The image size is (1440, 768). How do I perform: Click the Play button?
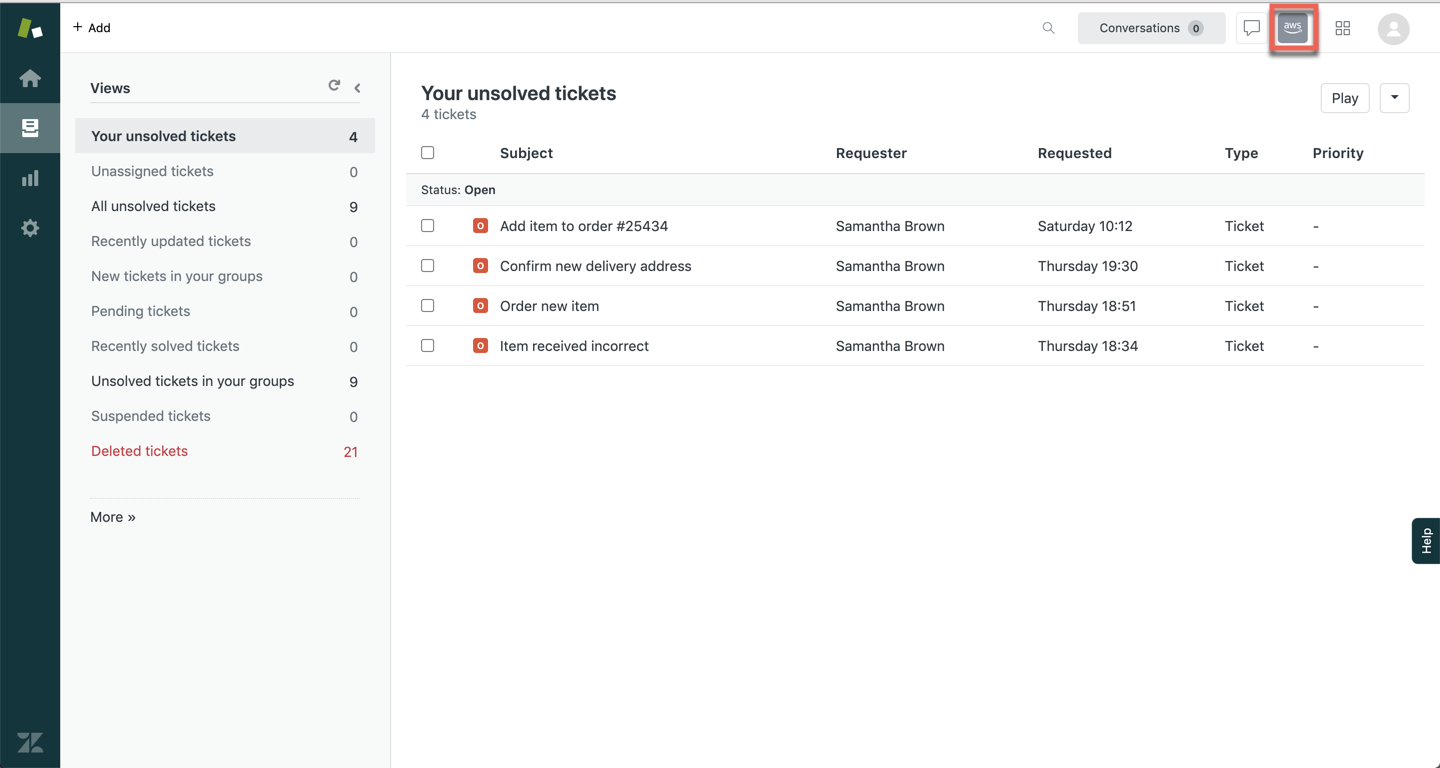pos(1344,98)
